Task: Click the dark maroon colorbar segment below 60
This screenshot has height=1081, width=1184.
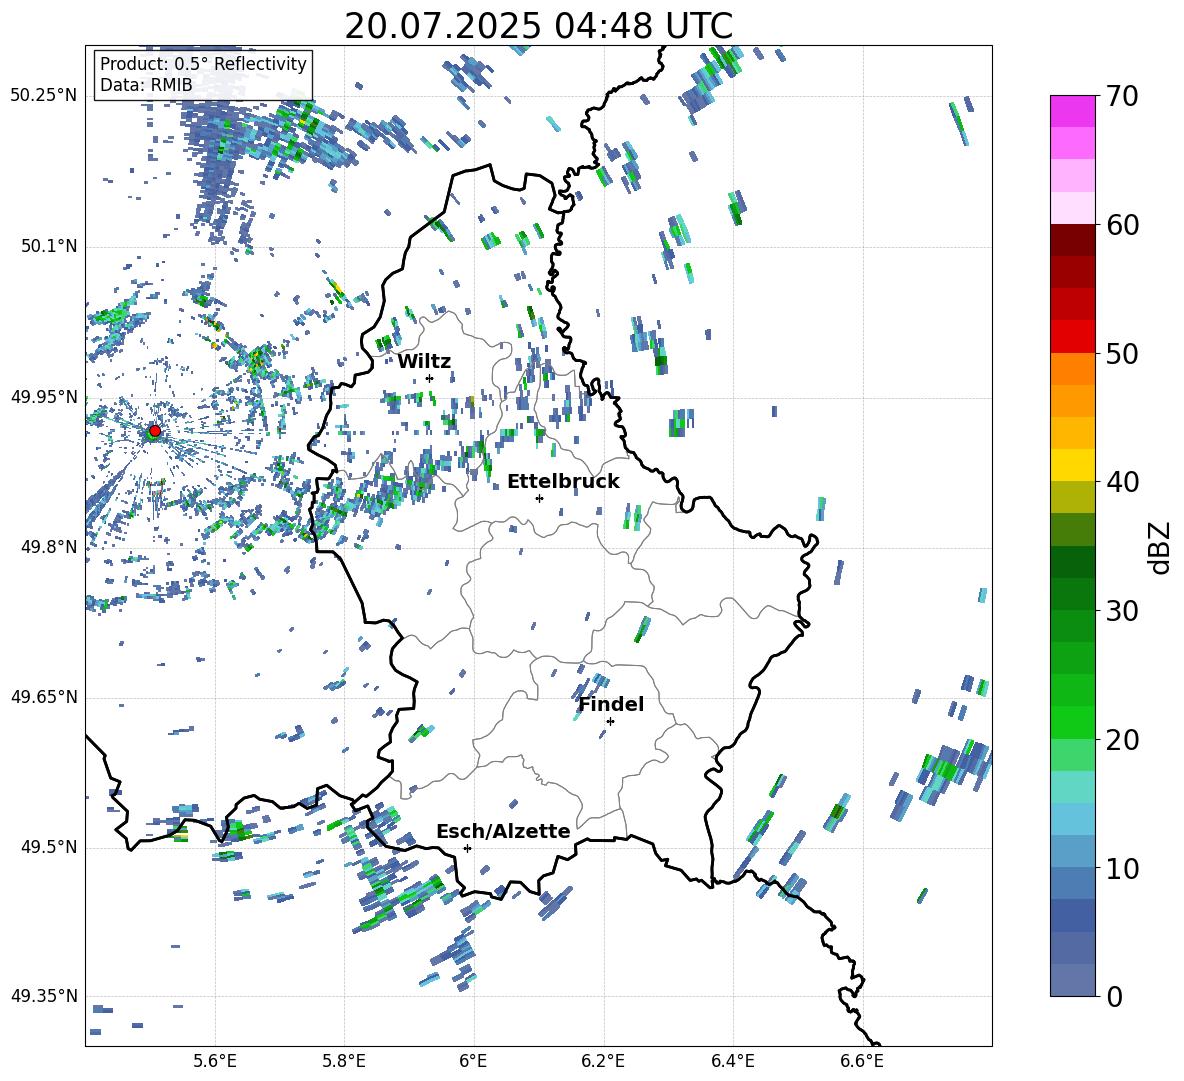Action: click(1073, 240)
